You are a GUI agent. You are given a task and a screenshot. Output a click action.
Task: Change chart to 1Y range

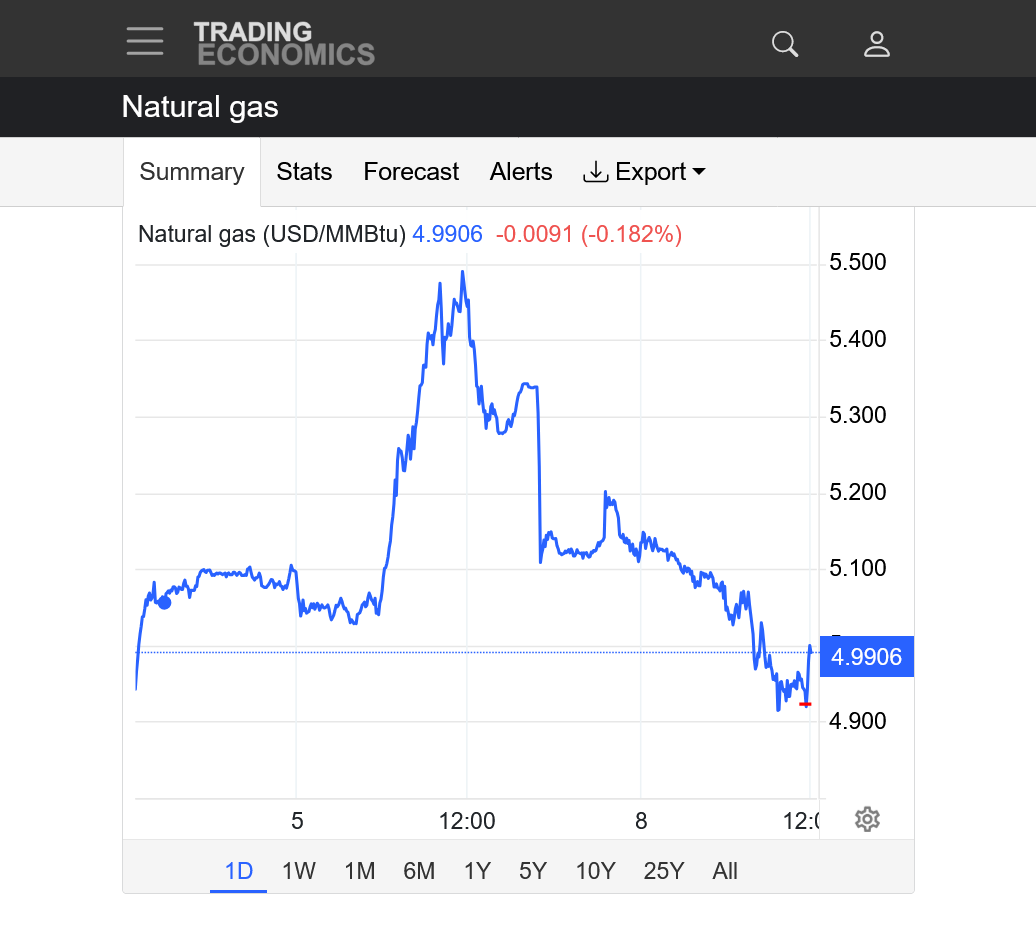tap(477, 871)
